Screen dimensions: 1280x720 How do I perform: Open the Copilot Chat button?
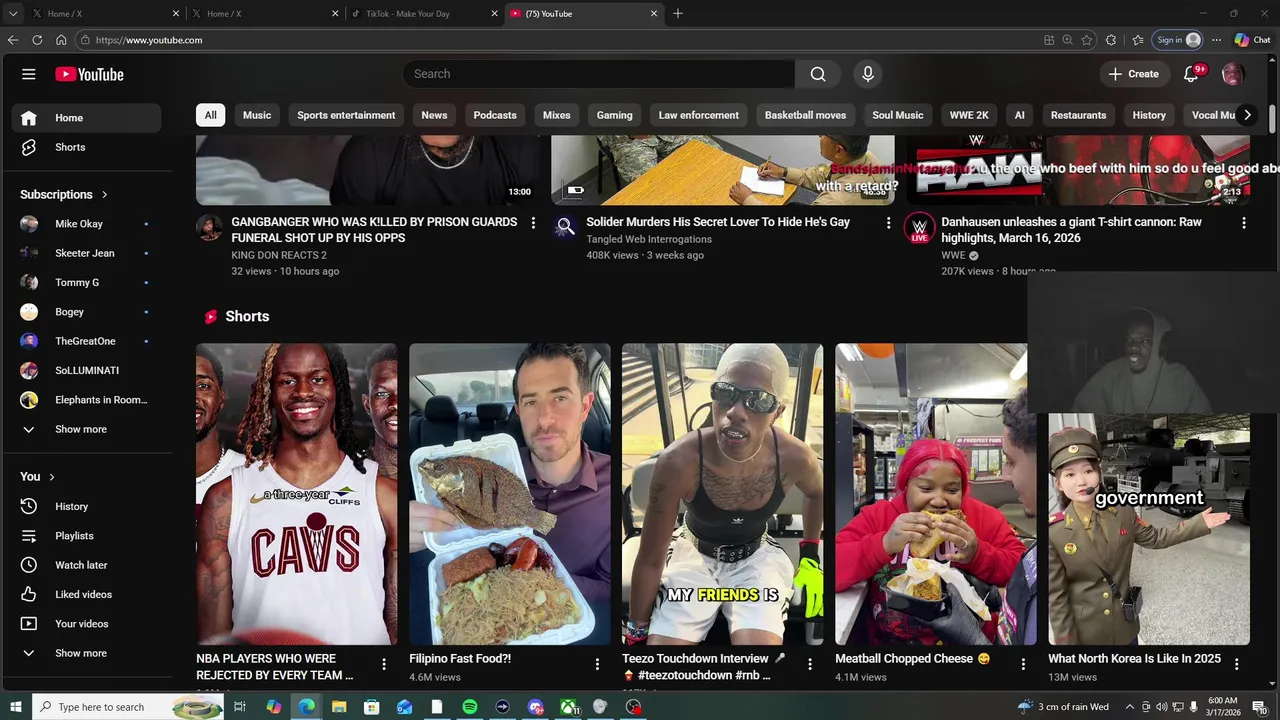point(1253,40)
